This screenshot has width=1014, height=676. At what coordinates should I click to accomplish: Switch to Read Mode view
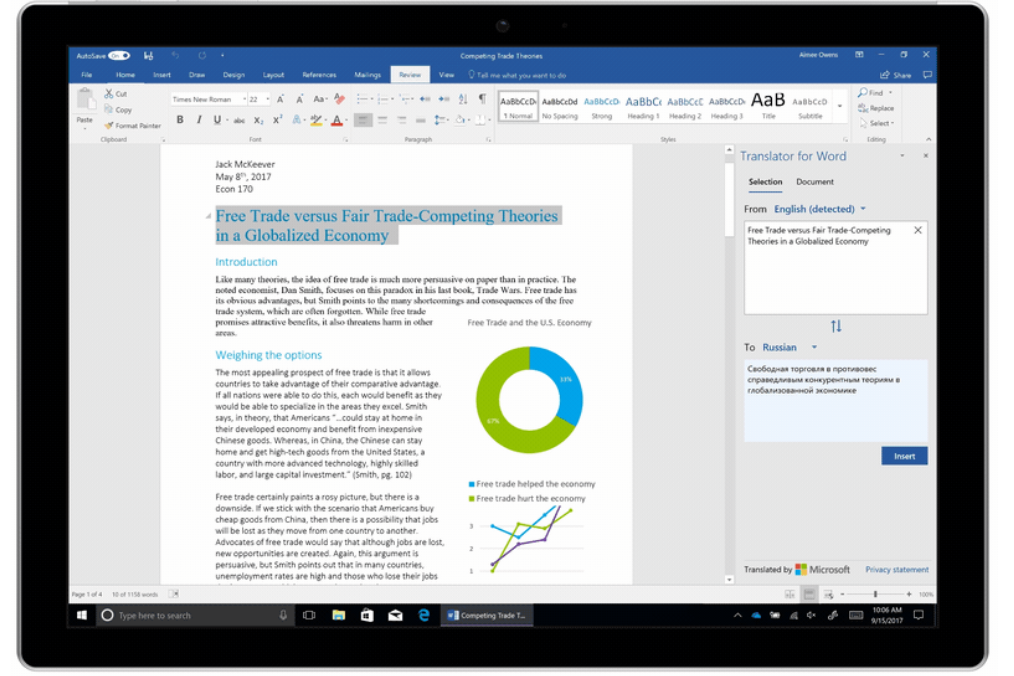[790, 594]
